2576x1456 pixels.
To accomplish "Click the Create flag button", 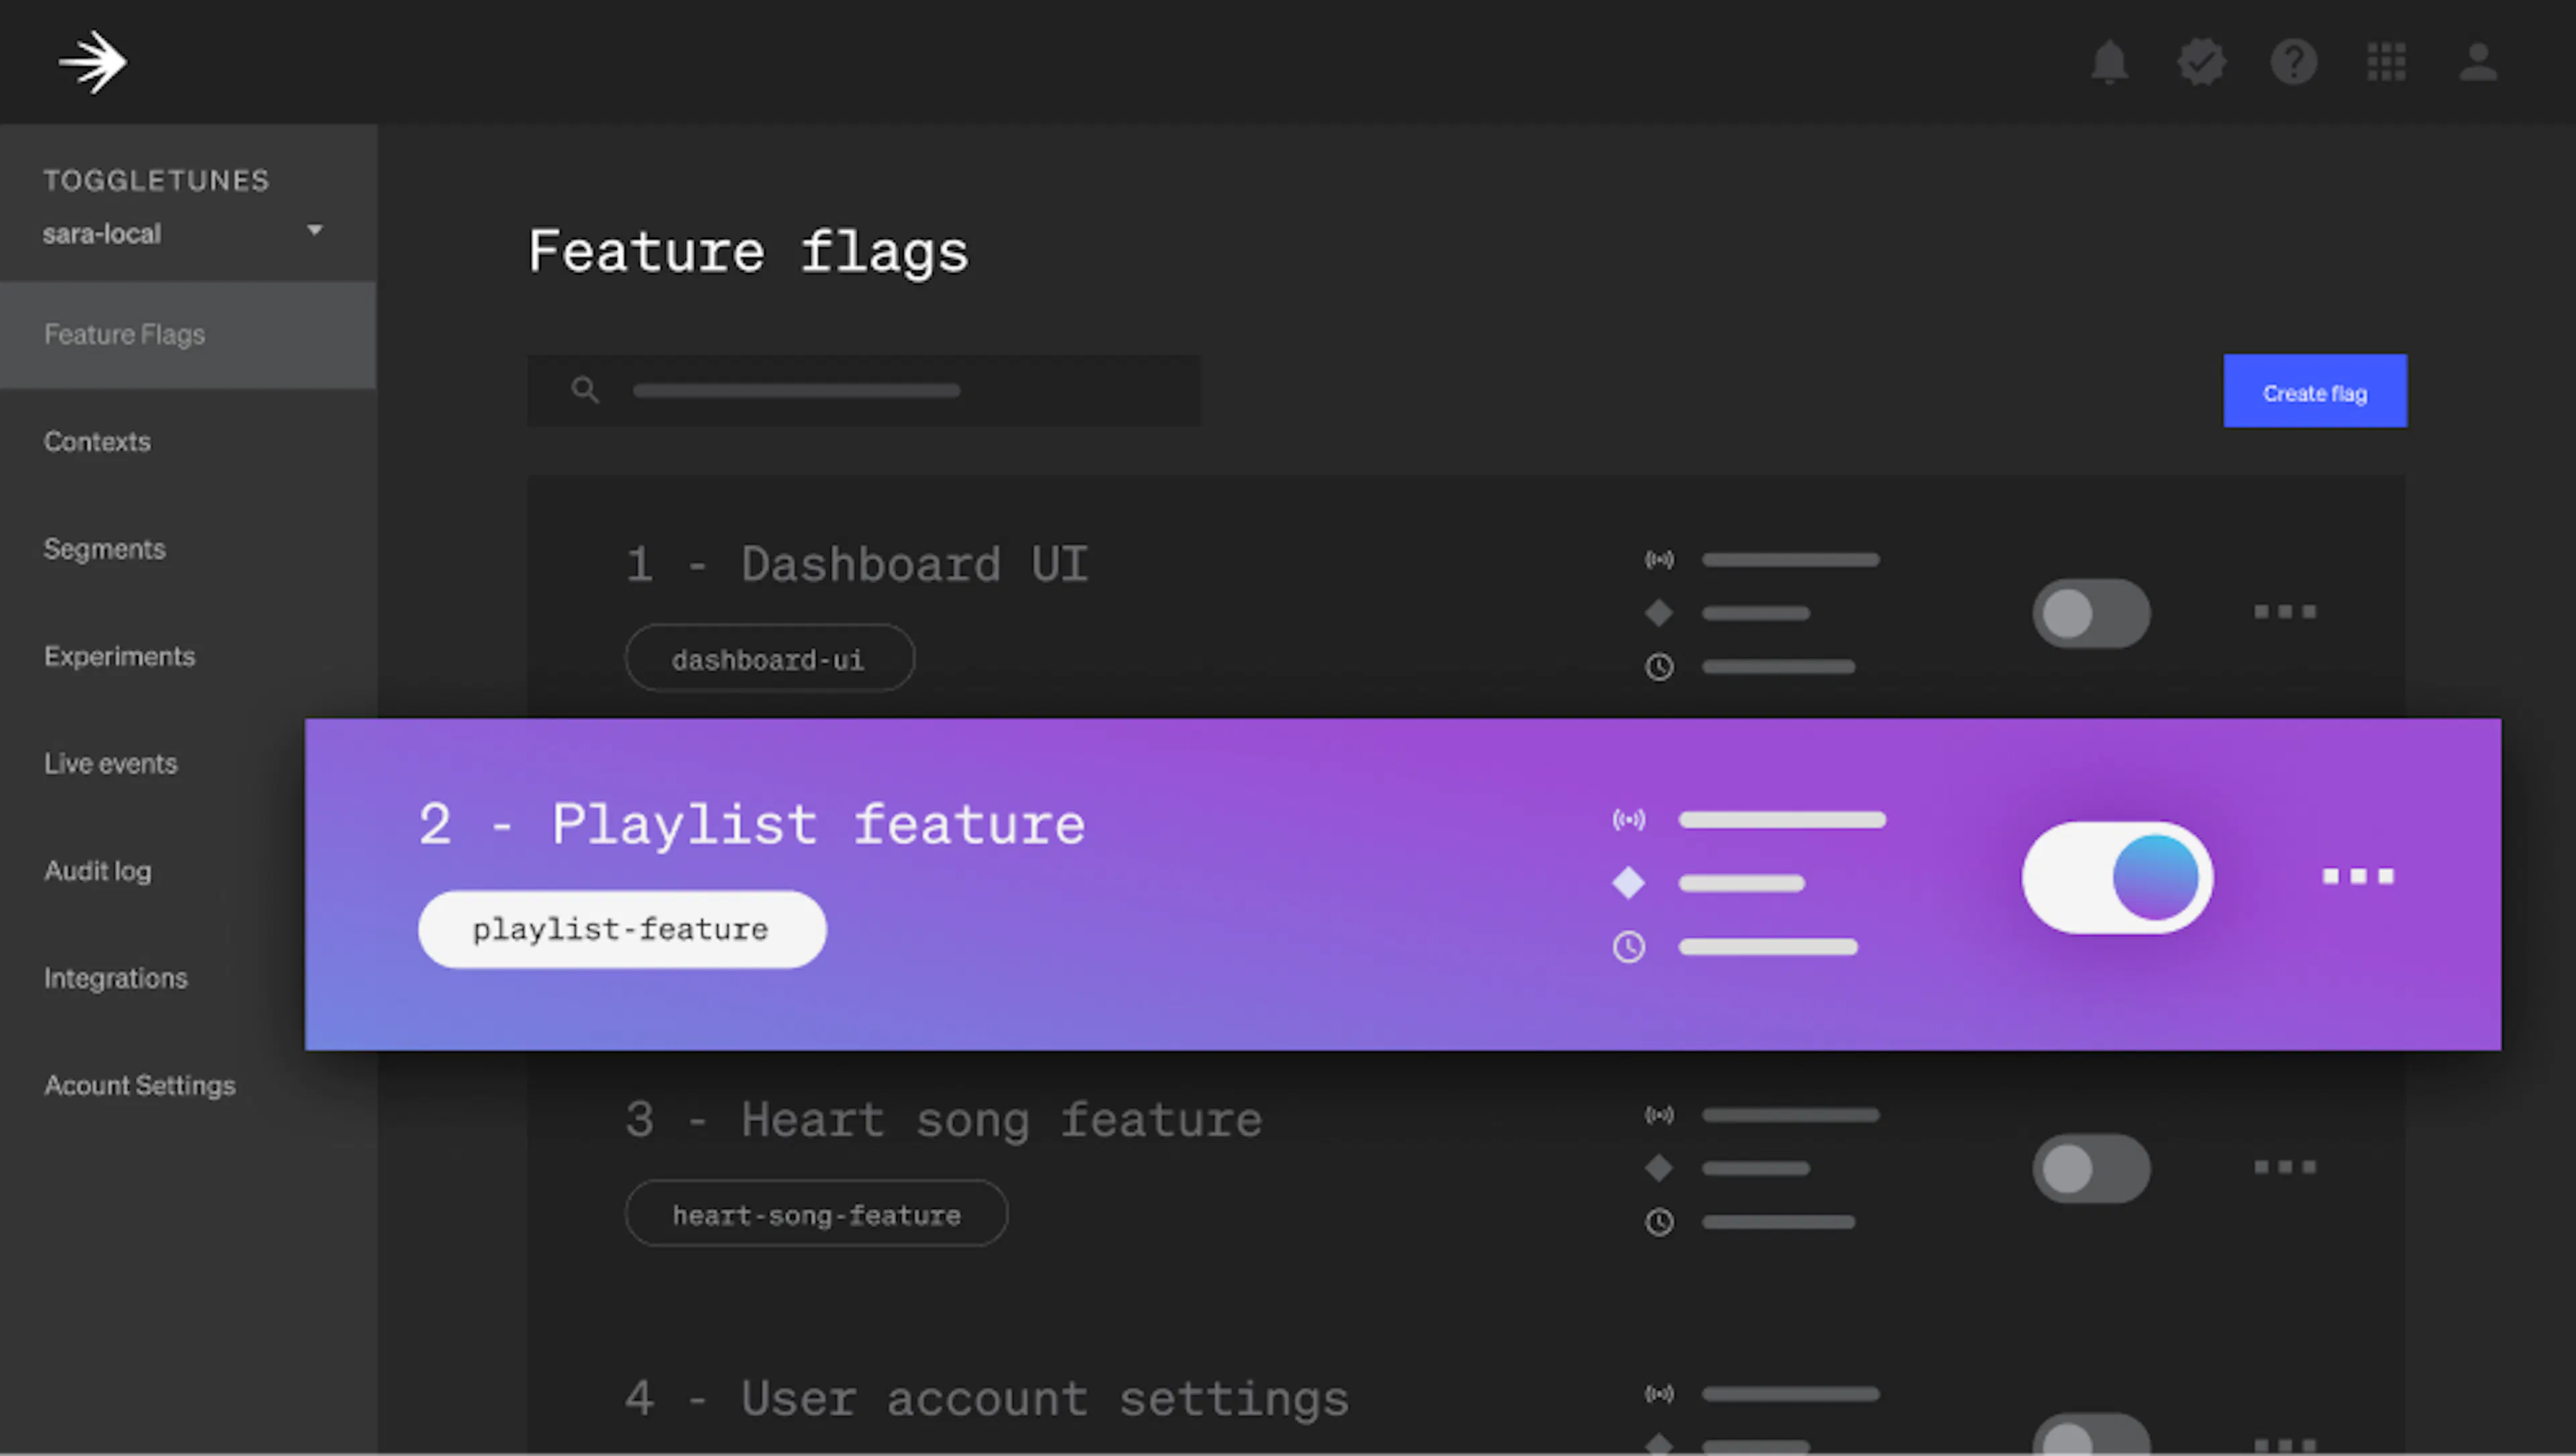I will click(2315, 391).
